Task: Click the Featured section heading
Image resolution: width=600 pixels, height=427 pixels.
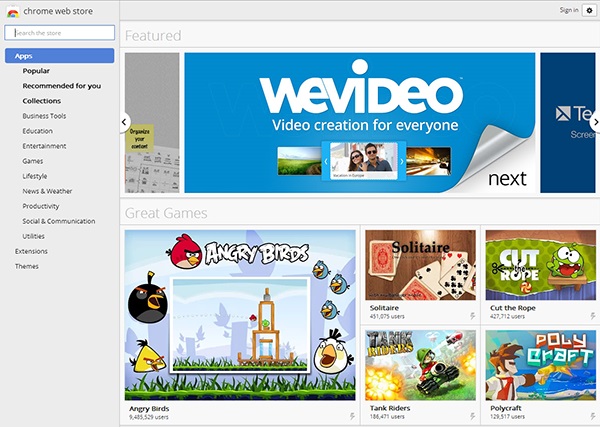Action: (x=153, y=36)
